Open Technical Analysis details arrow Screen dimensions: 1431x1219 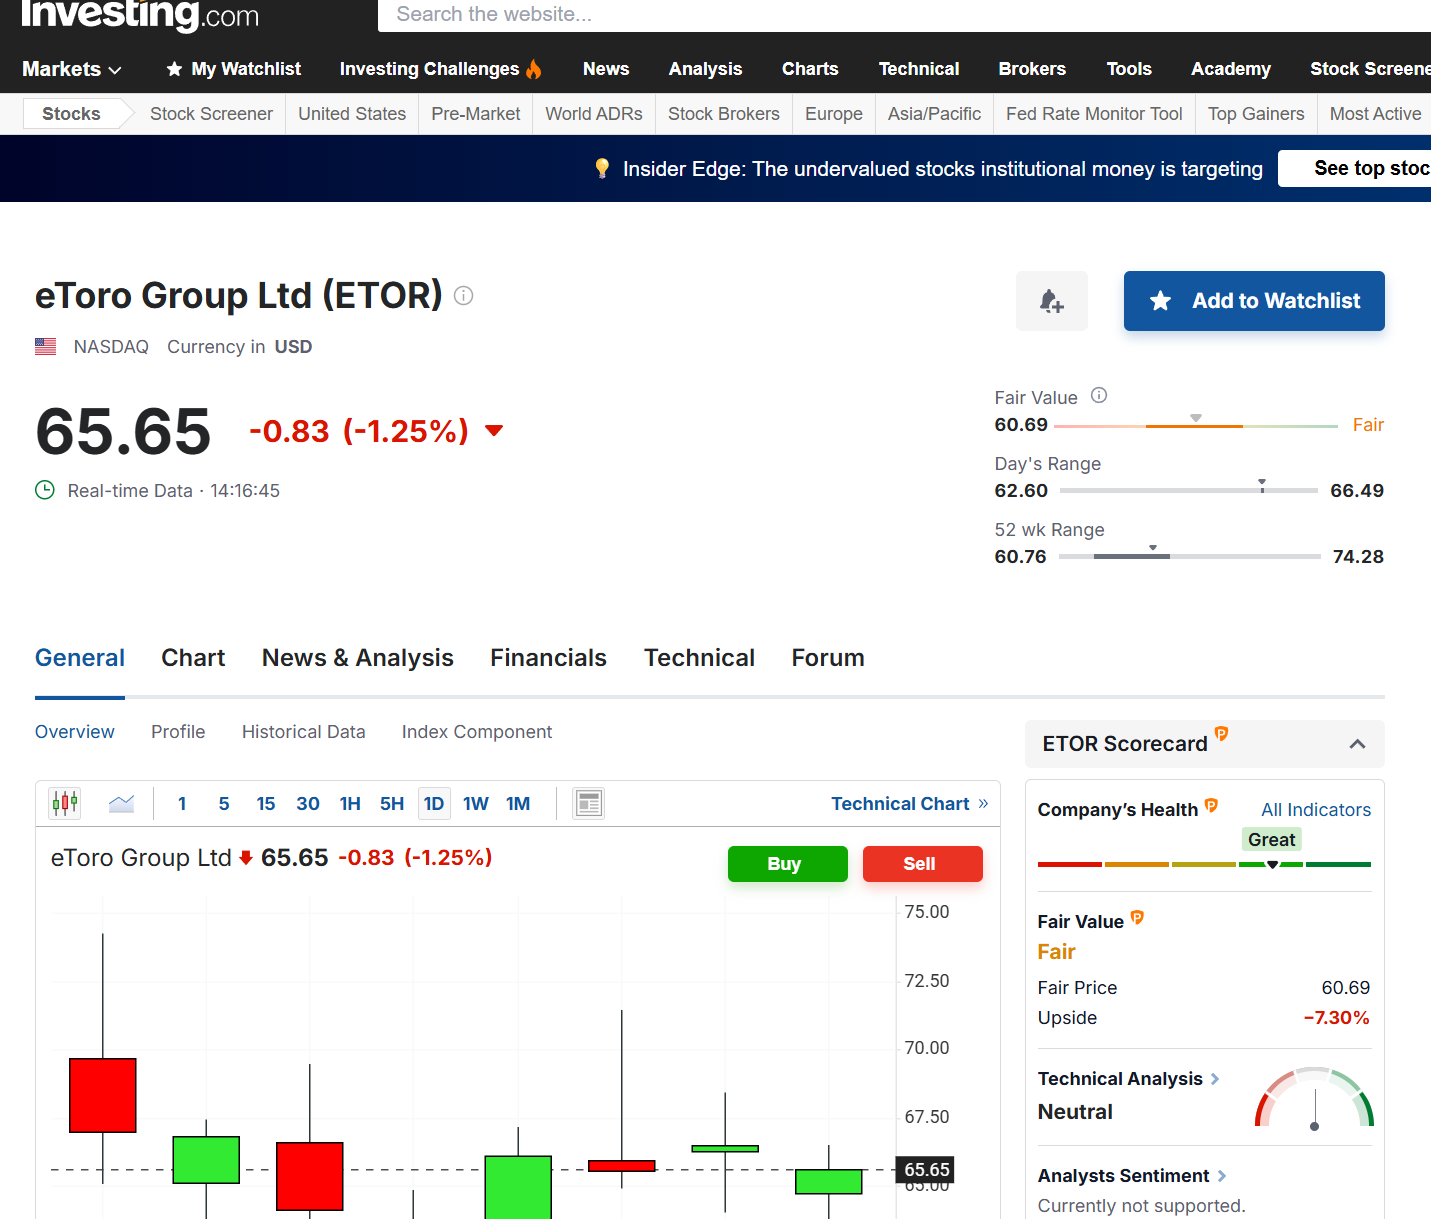tap(1215, 1079)
